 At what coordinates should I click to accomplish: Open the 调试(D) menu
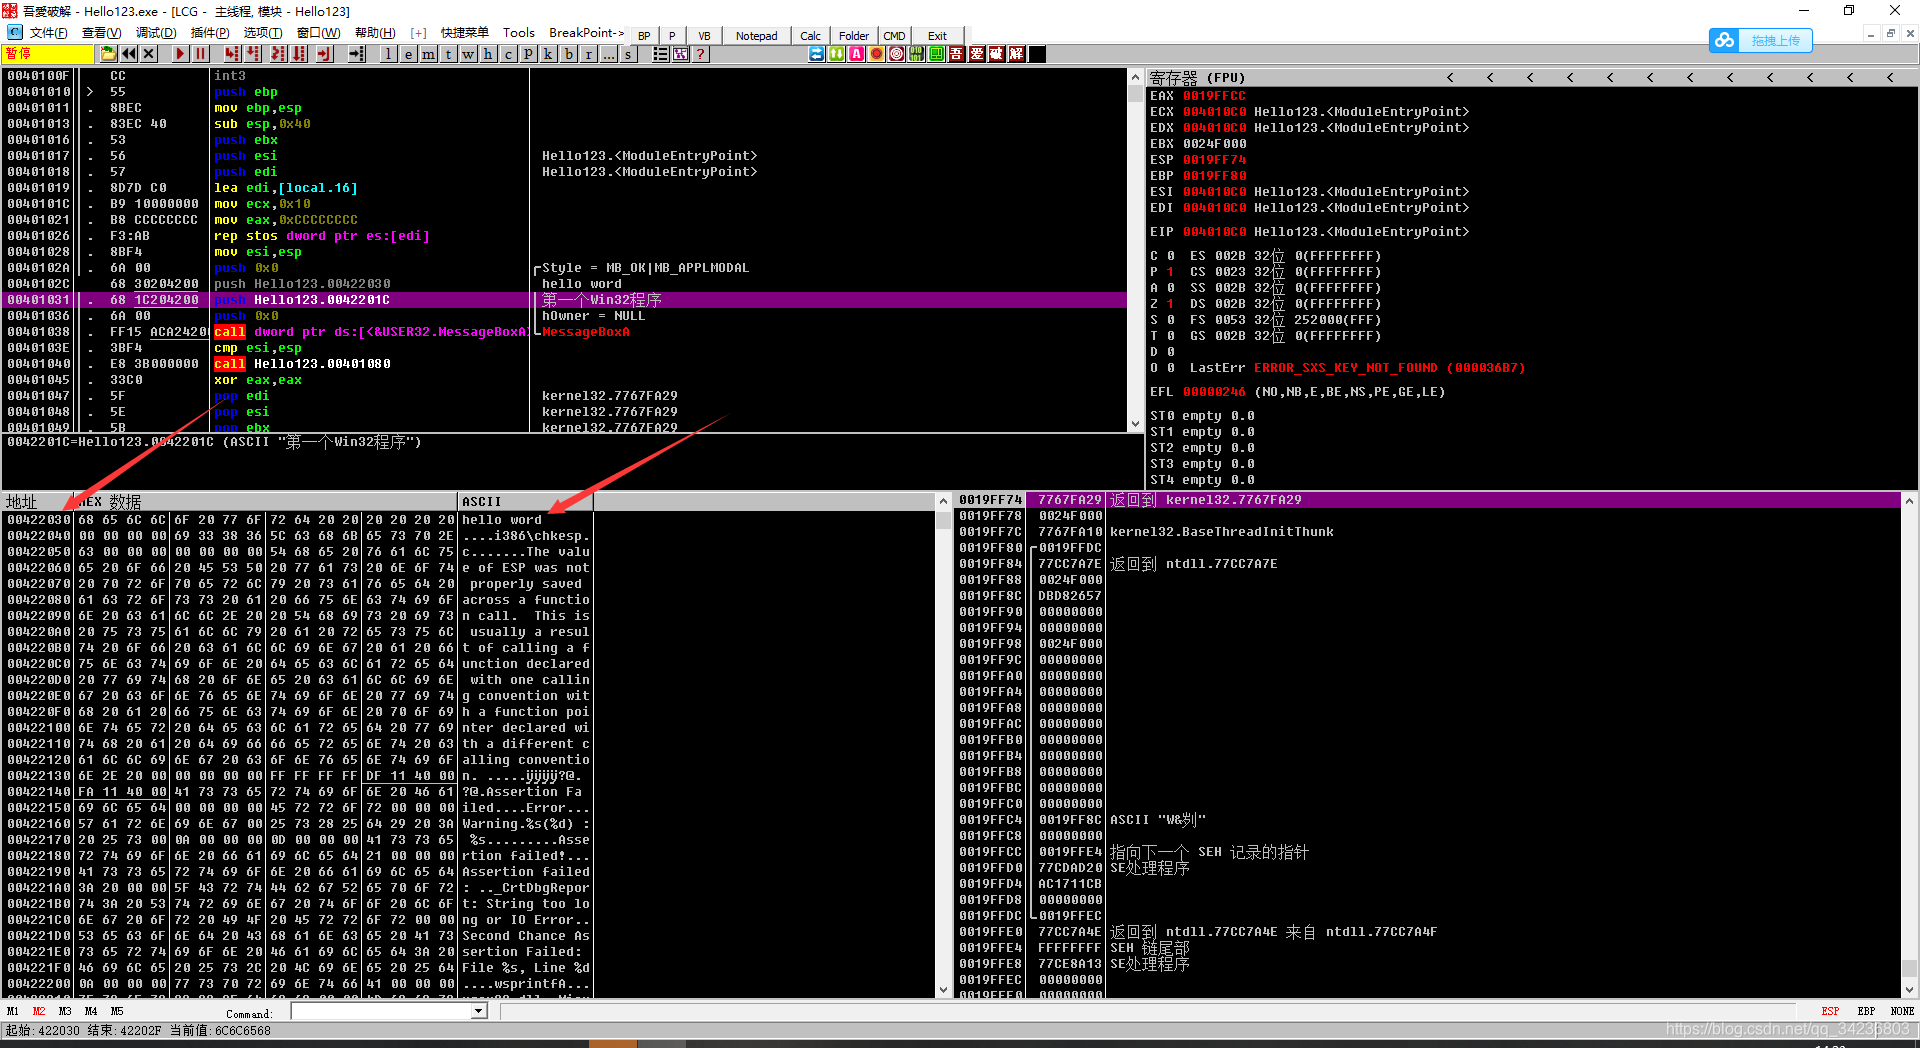coord(155,33)
